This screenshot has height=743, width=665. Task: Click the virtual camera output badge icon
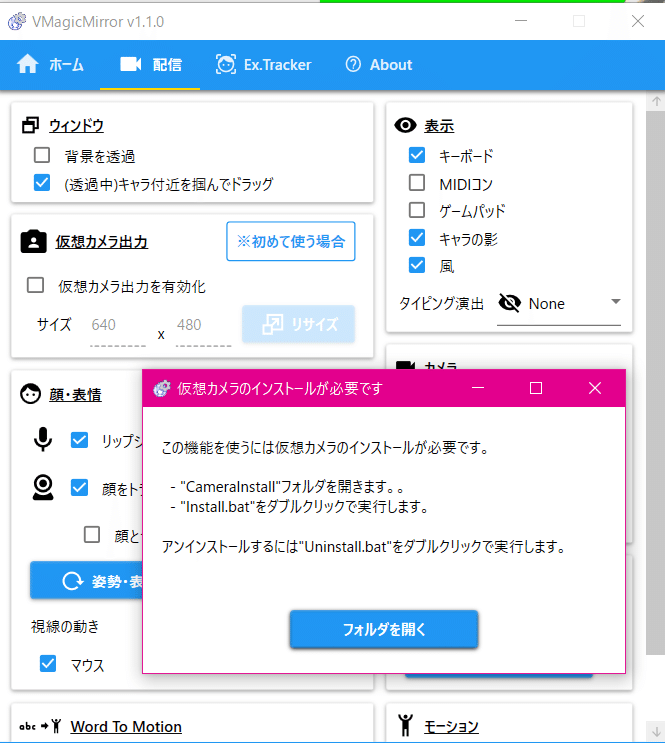pyautogui.click(x=33, y=242)
